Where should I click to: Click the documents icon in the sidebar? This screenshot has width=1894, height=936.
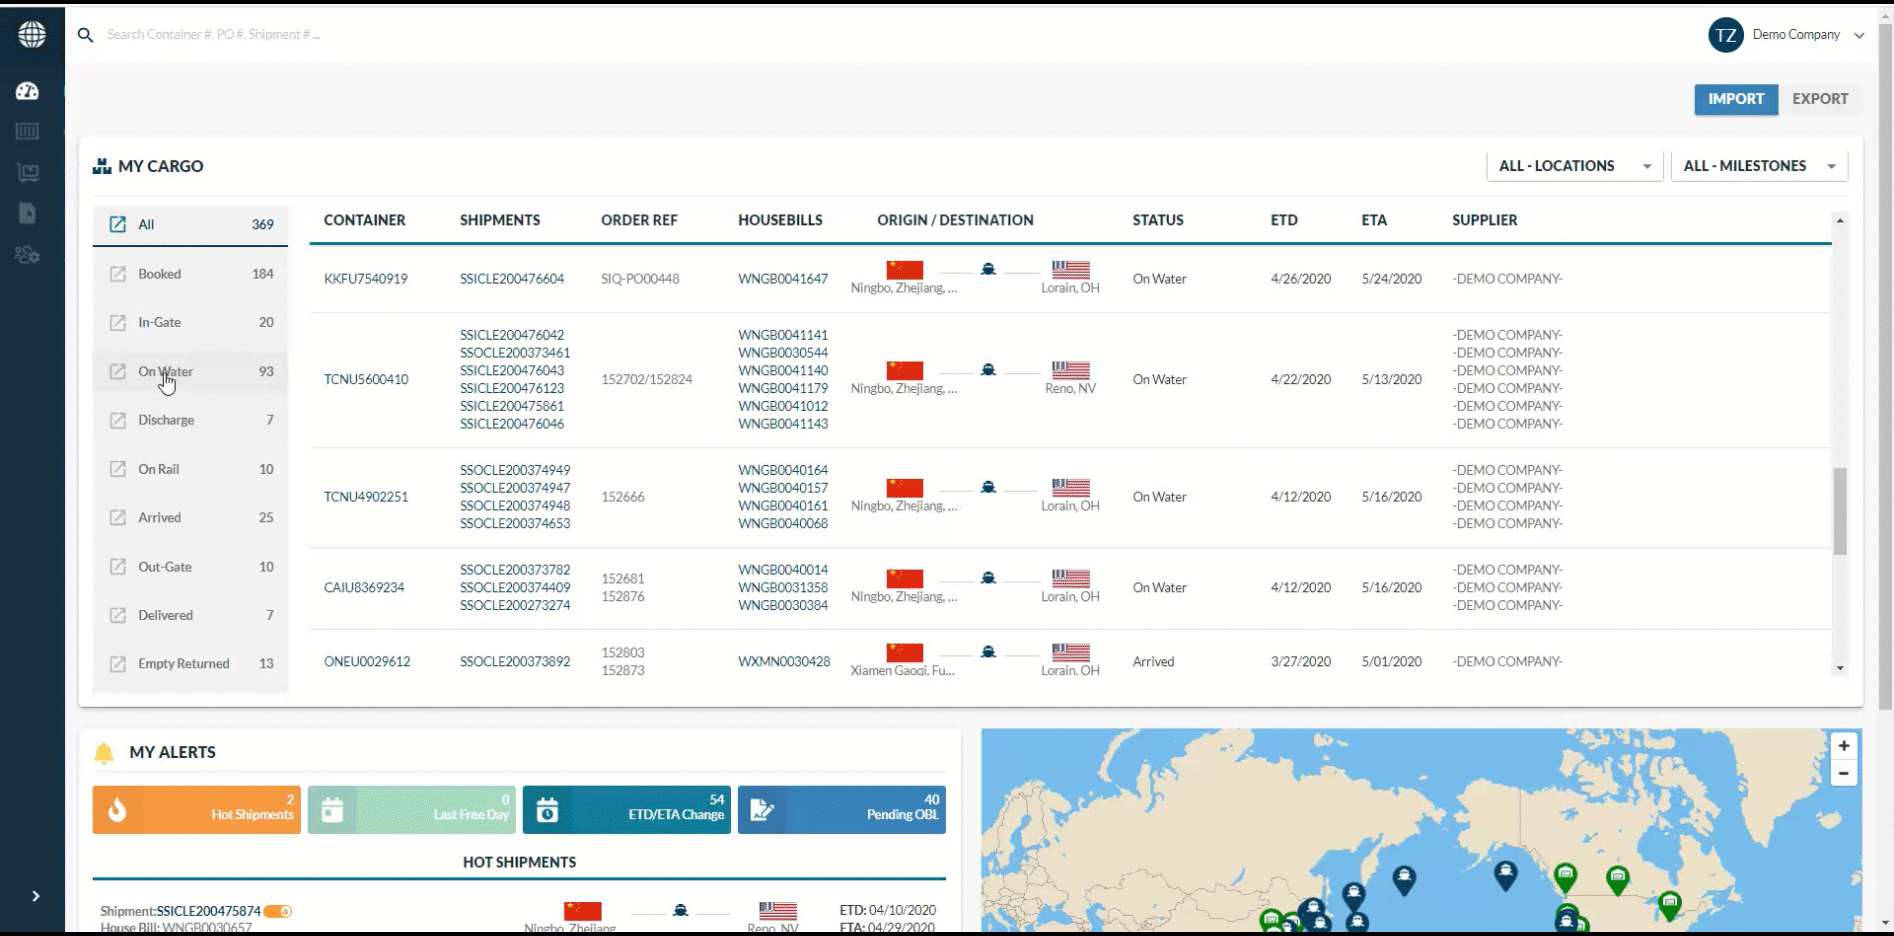(x=28, y=213)
